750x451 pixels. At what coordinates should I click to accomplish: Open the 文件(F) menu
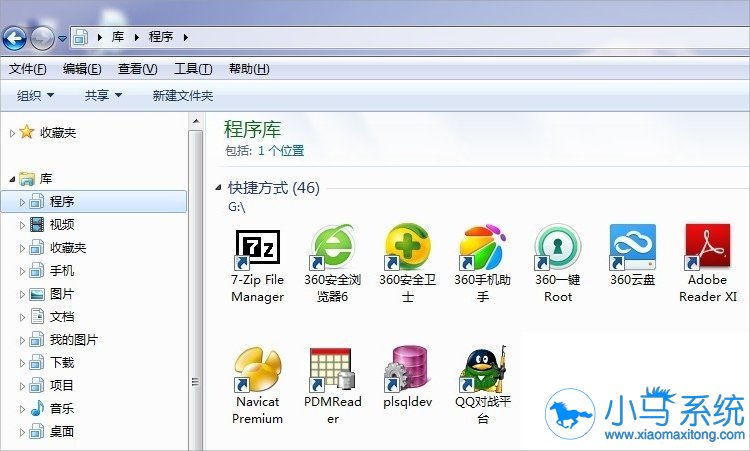28,69
